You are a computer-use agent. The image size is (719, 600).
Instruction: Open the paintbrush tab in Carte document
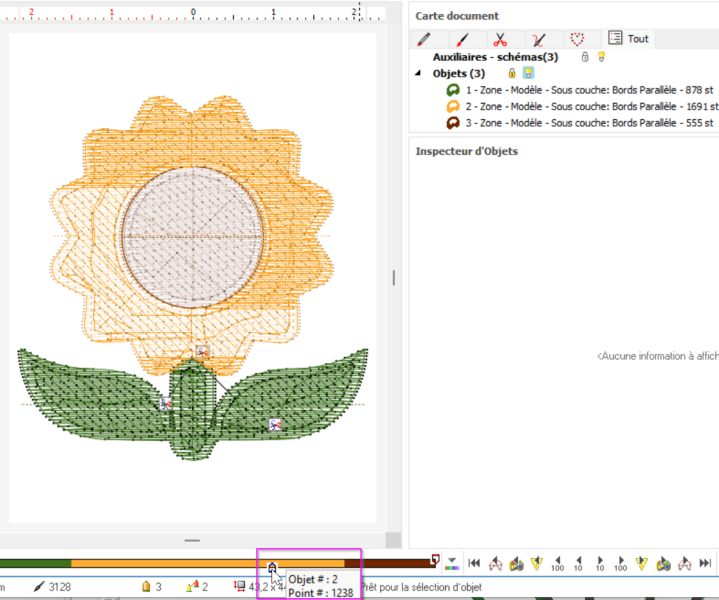[462, 39]
